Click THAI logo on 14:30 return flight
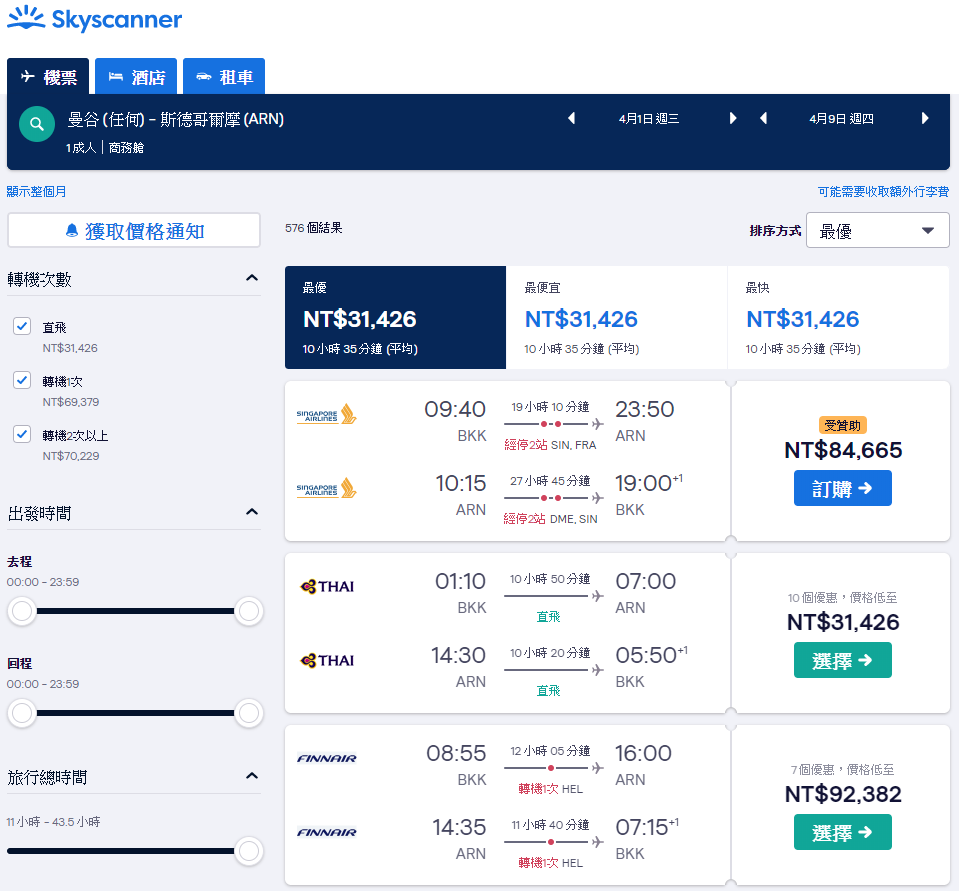 pyautogui.click(x=327, y=661)
